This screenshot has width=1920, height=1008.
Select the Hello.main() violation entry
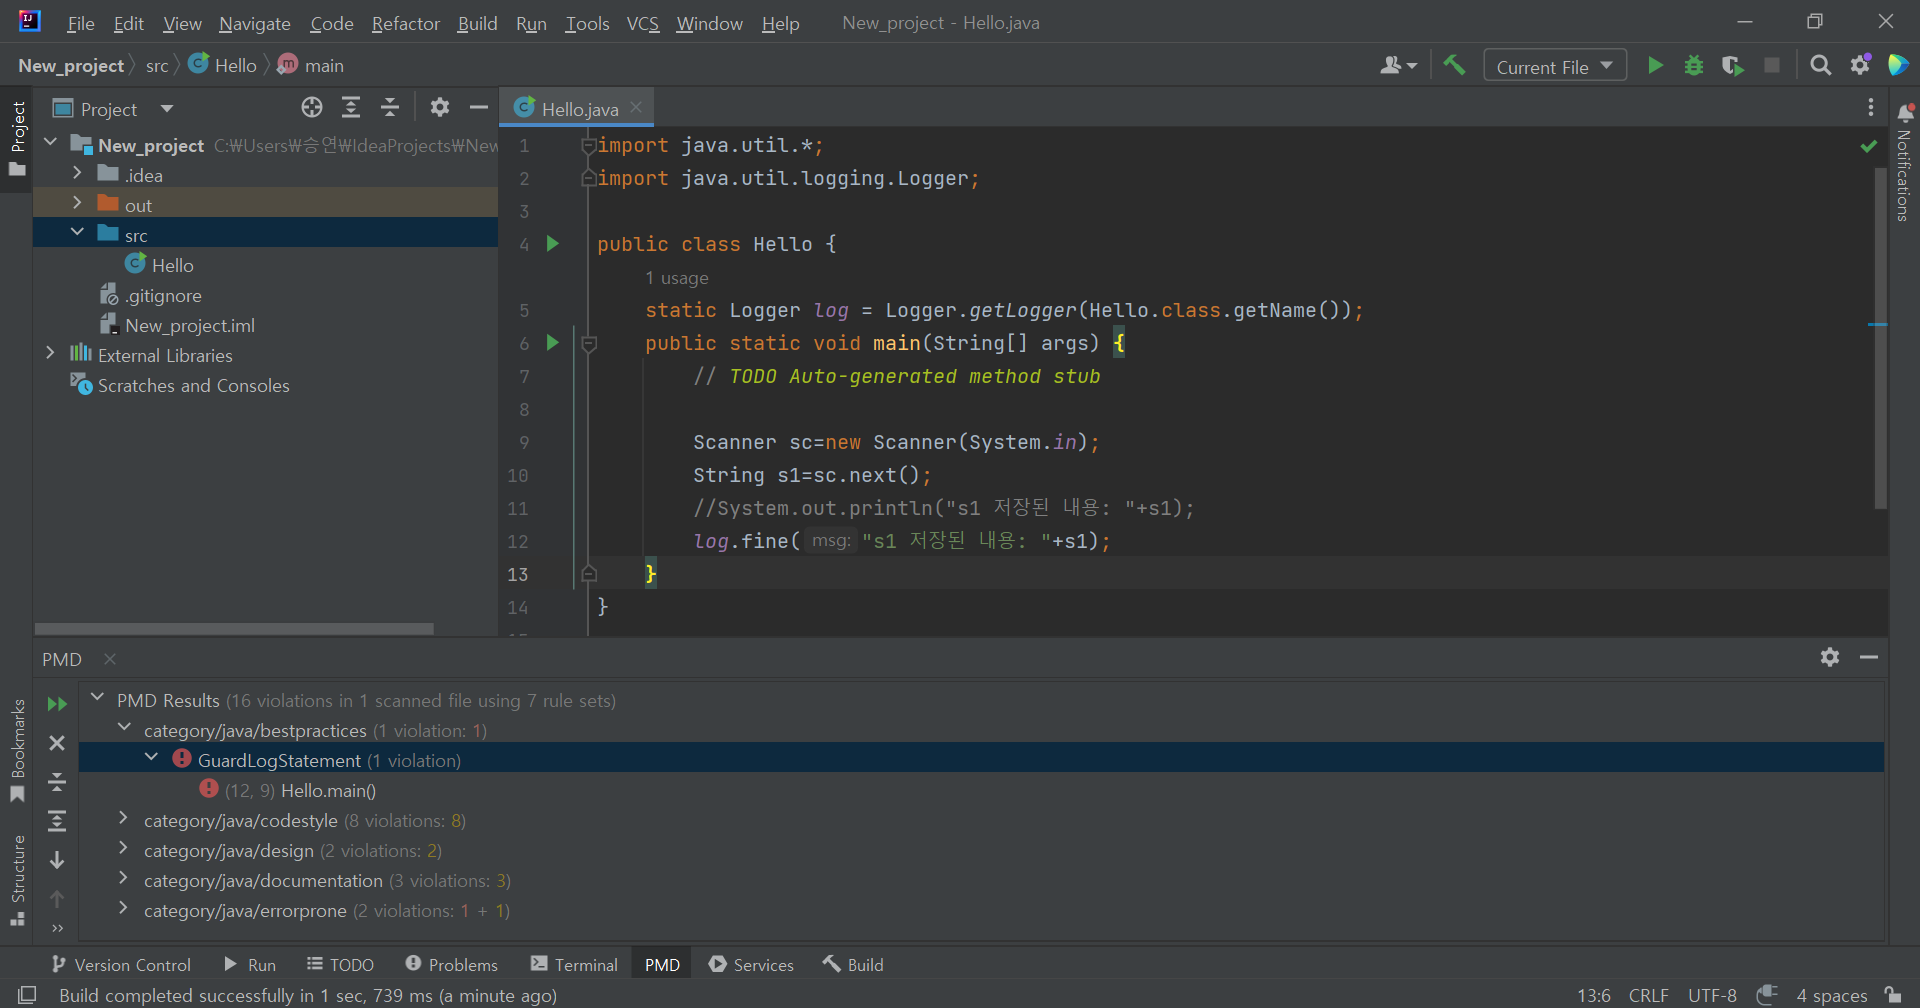point(328,790)
